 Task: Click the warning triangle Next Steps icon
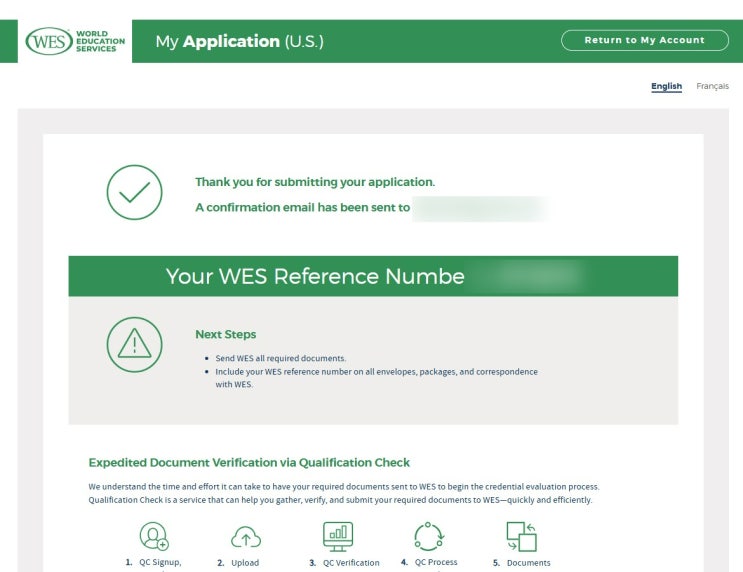135,345
